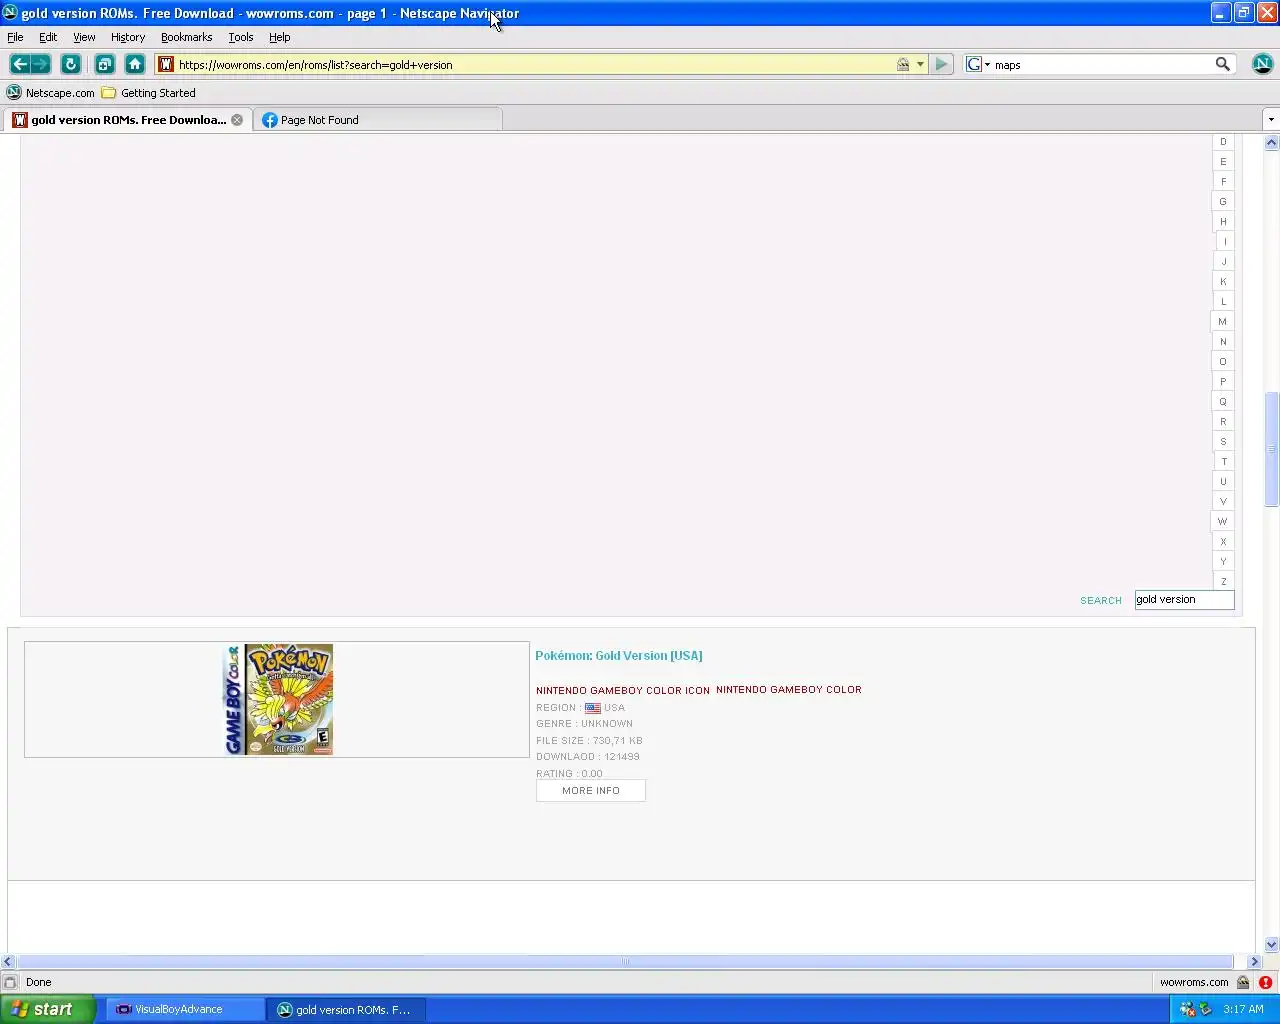Open Pokémon: Gold Version [USA] title link
This screenshot has width=1280, height=1024.
(x=619, y=656)
